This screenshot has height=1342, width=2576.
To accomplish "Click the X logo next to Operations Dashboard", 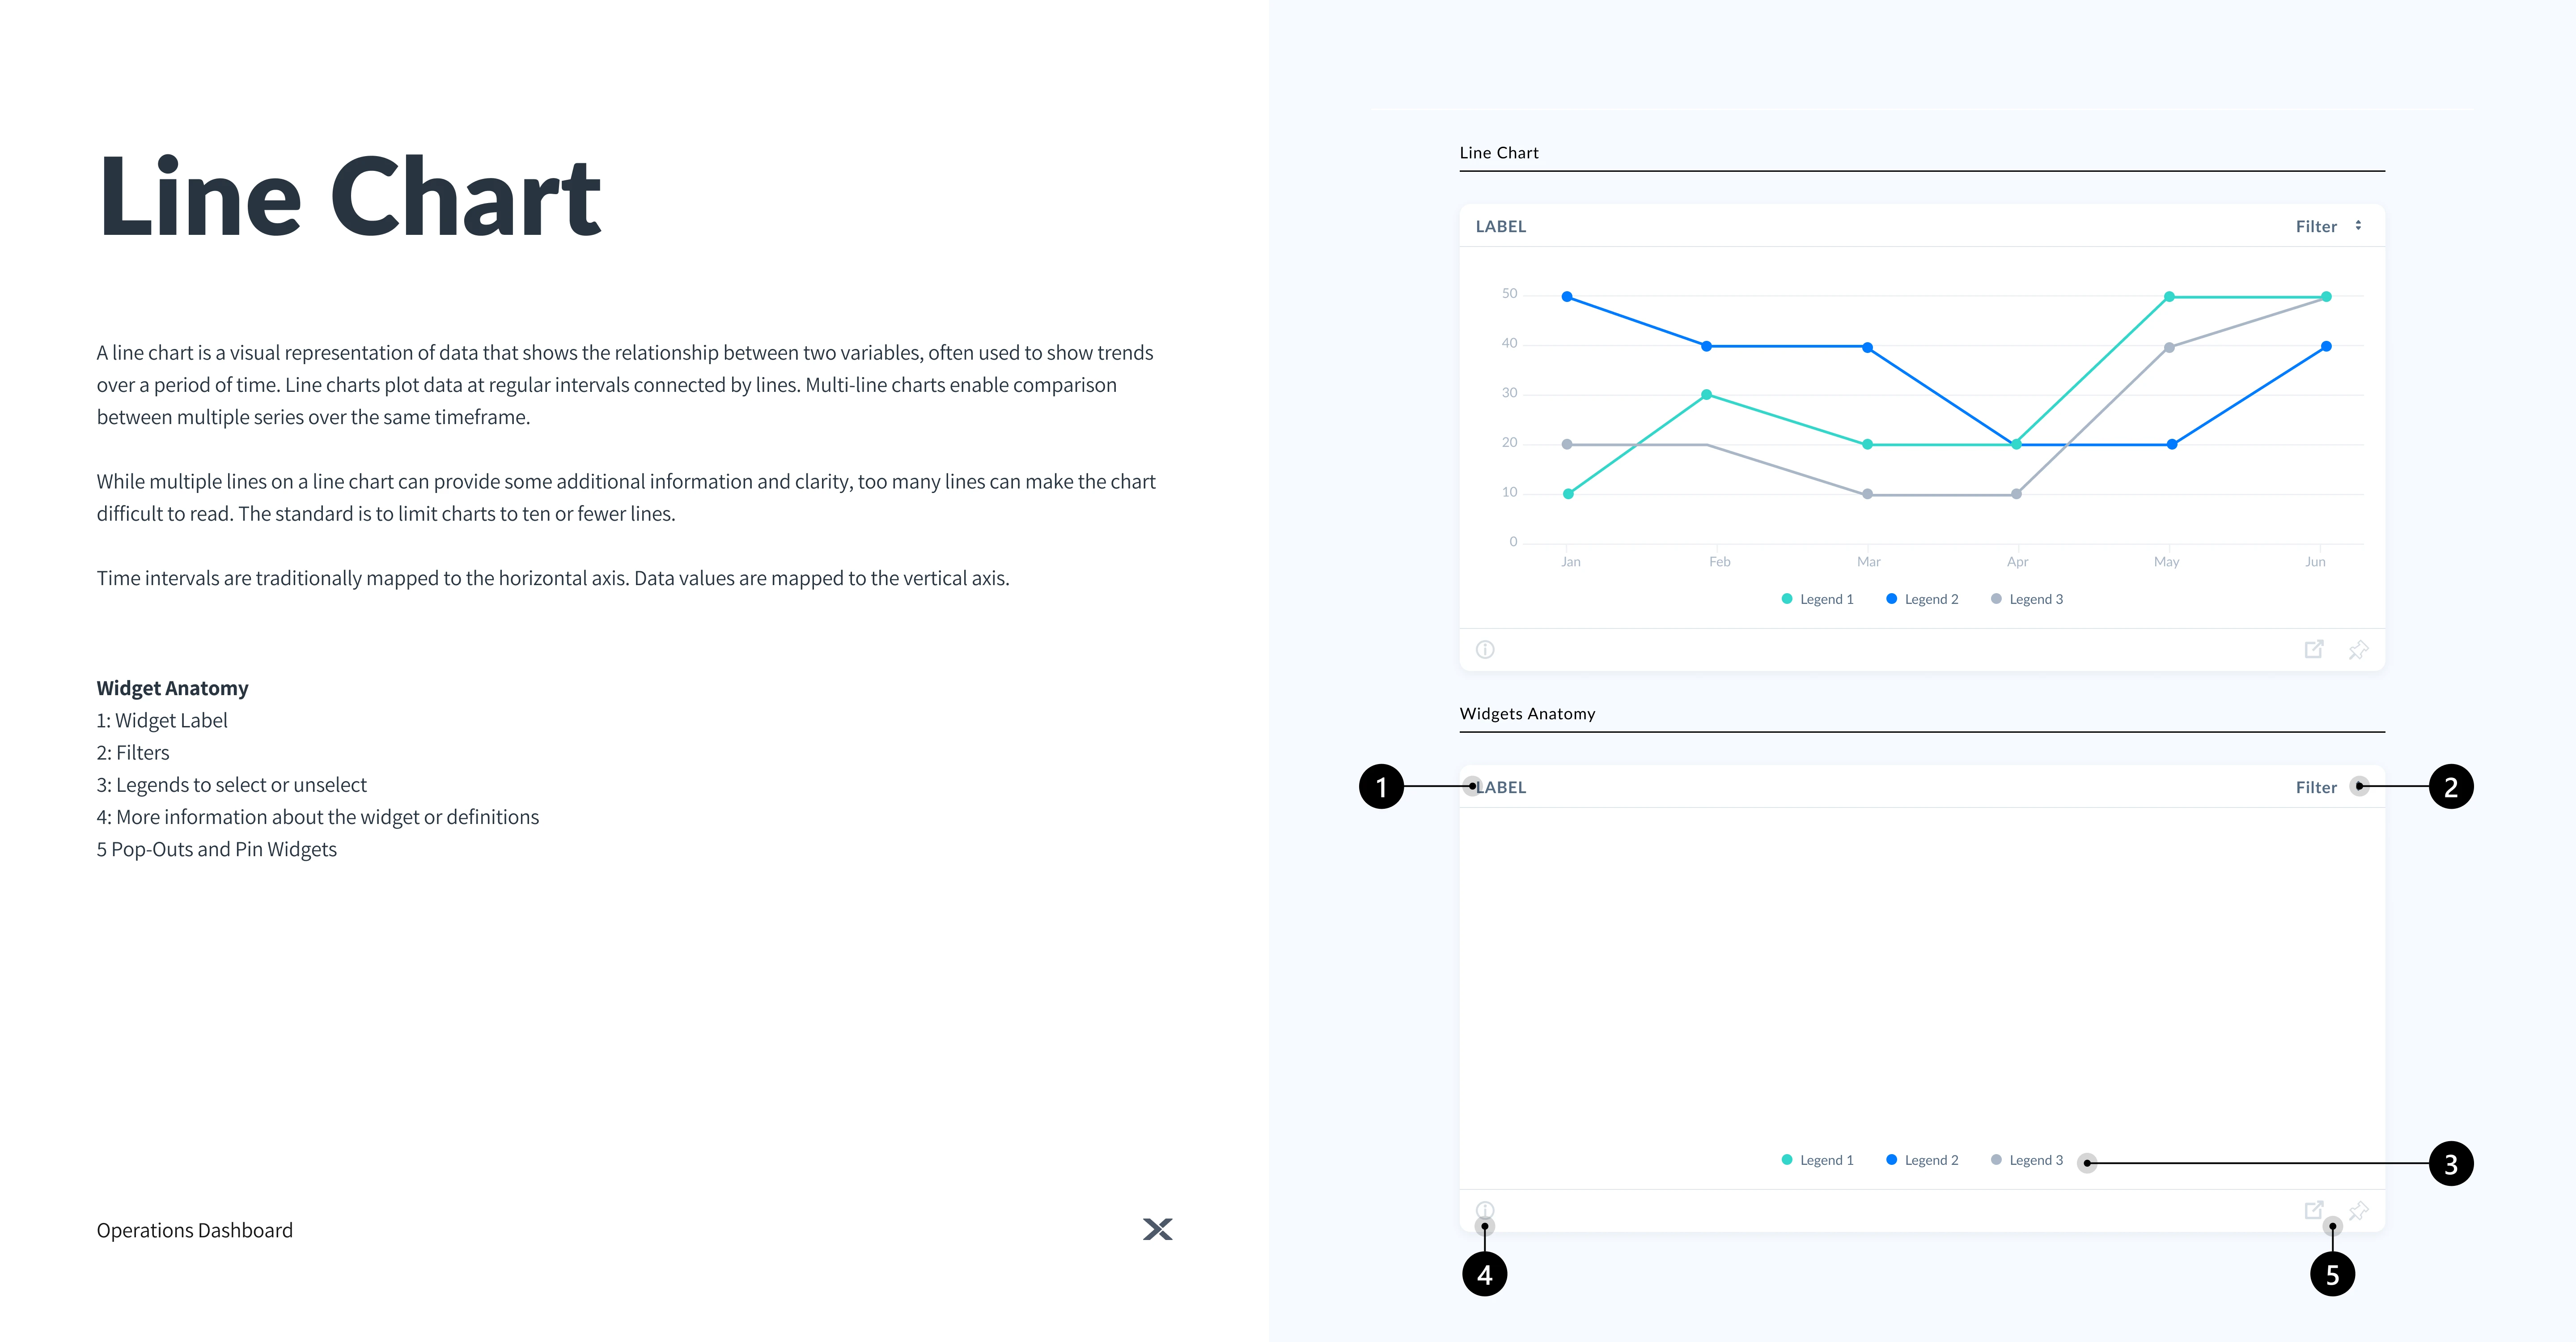I will 1157,1229.
